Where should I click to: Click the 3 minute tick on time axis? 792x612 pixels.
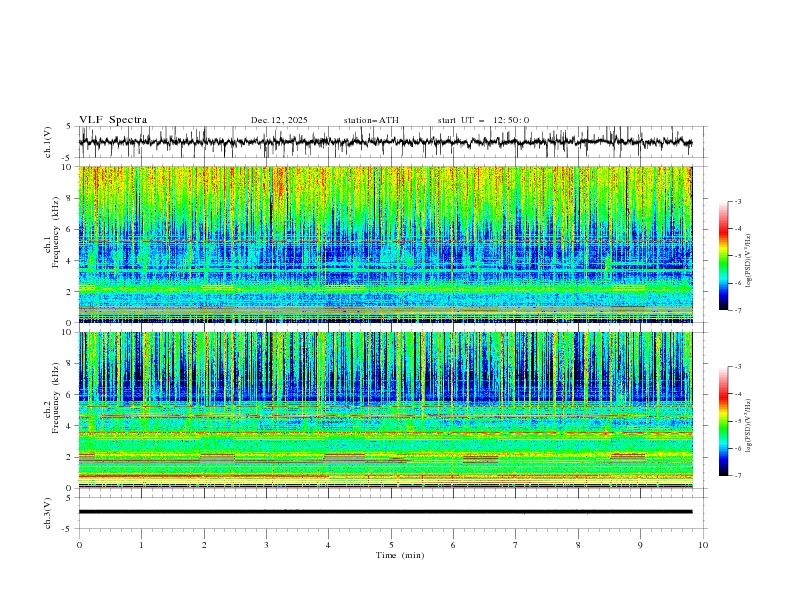pos(266,544)
